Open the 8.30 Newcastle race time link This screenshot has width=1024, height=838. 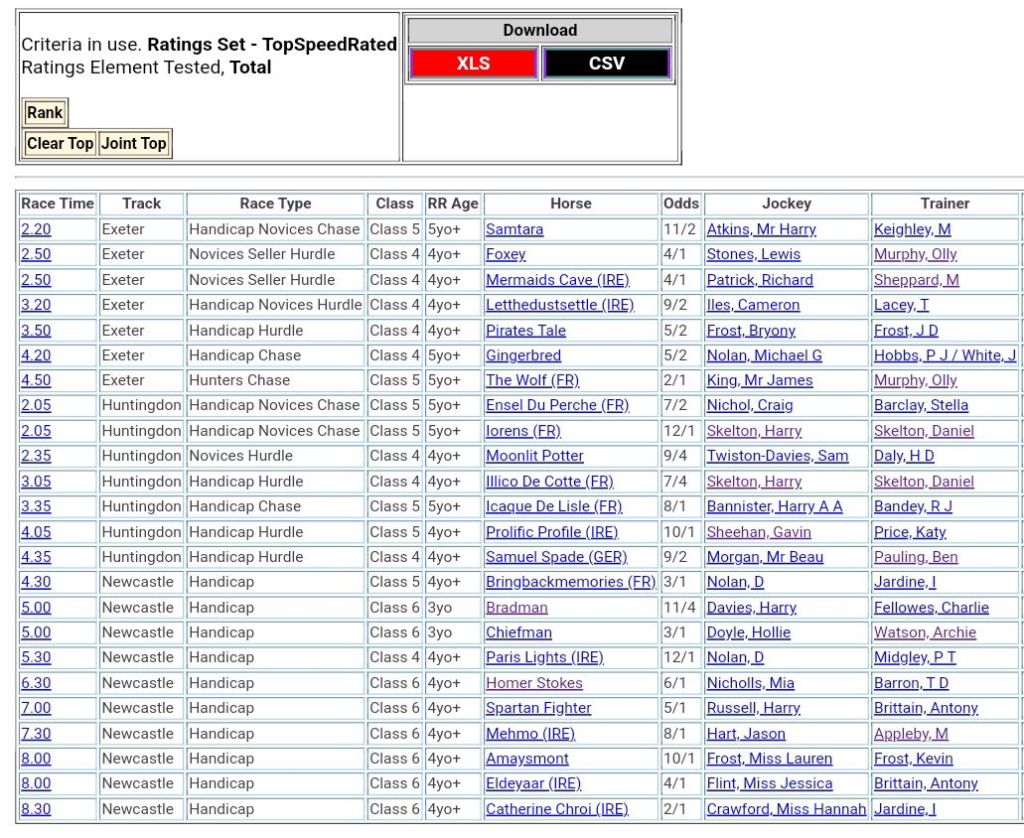[36, 809]
